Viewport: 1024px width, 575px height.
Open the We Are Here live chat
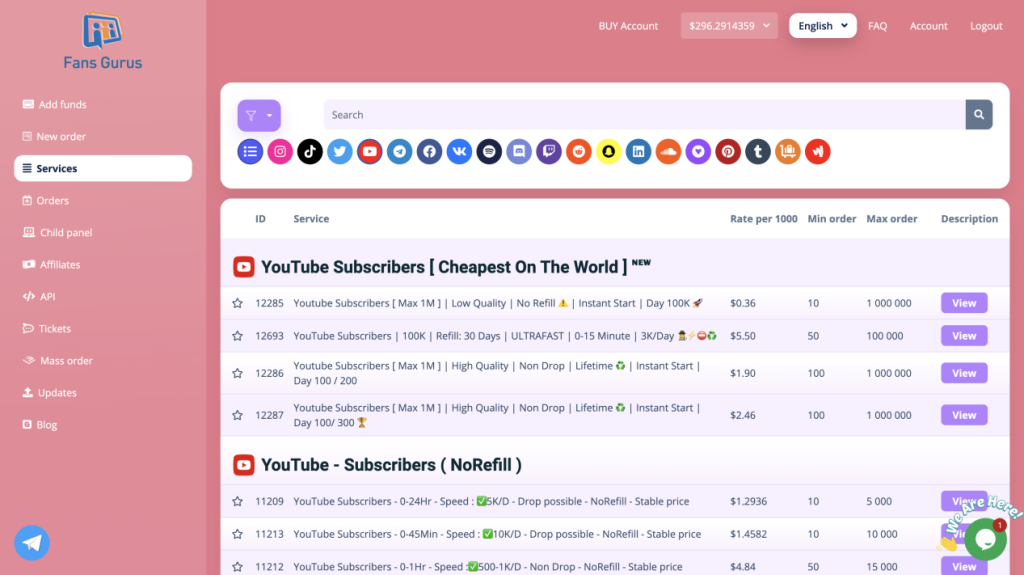985,539
